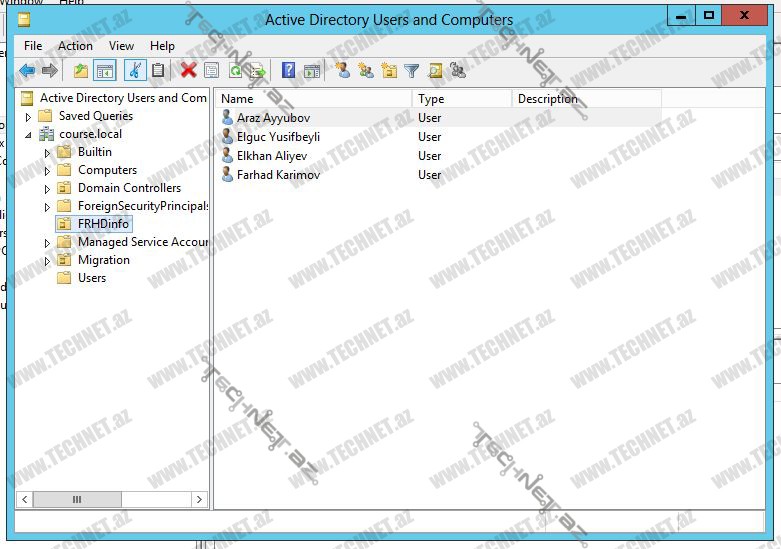Click the Back arrow in toolbar
The height and width of the screenshot is (549, 781).
click(x=26, y=70)
